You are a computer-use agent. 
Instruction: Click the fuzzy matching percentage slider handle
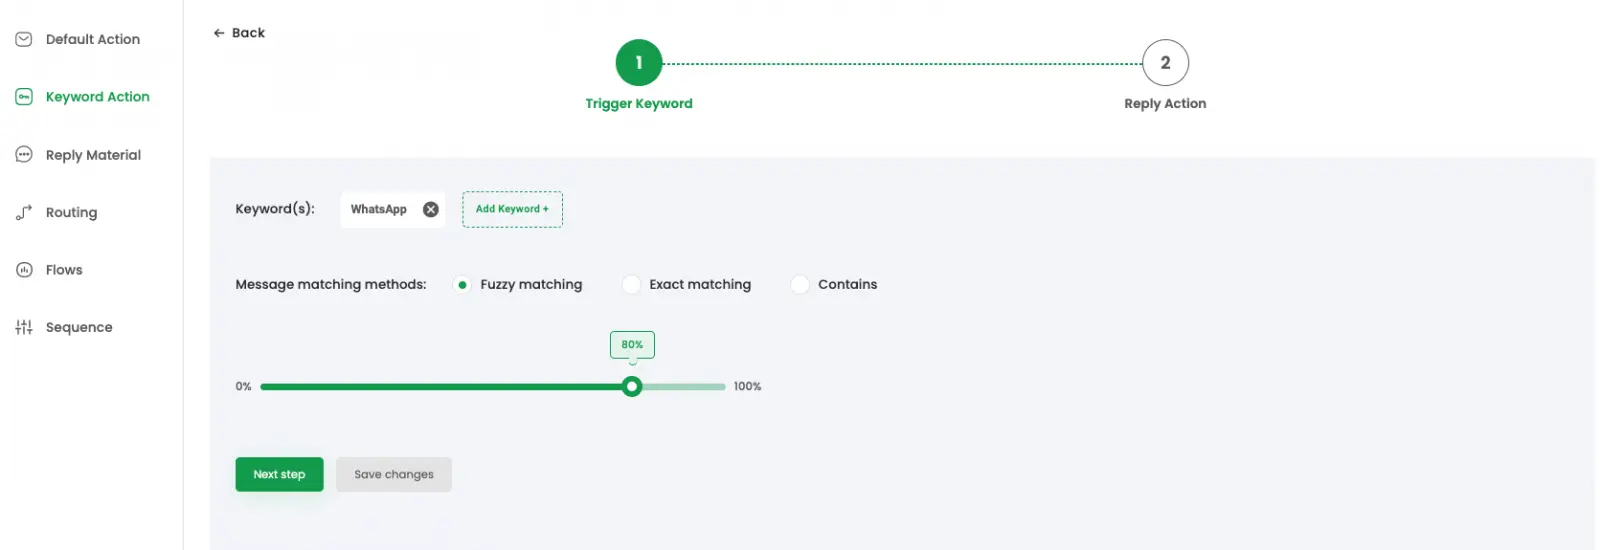(632, 387)
